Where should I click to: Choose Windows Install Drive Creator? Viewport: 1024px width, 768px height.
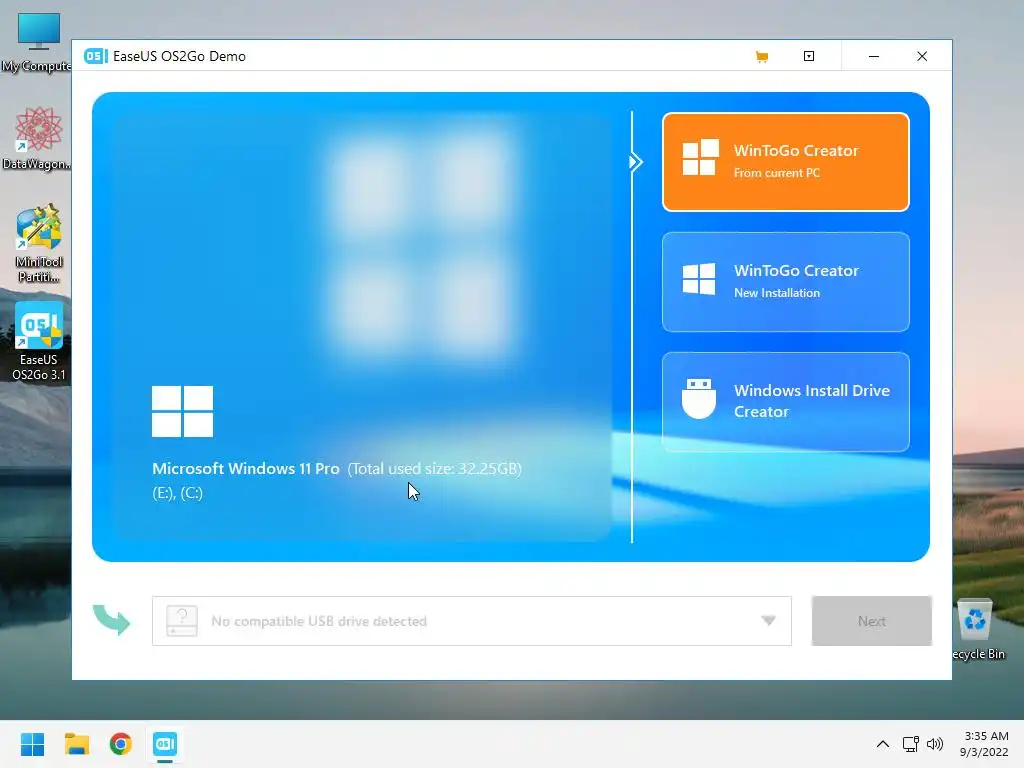coord(786,402)
